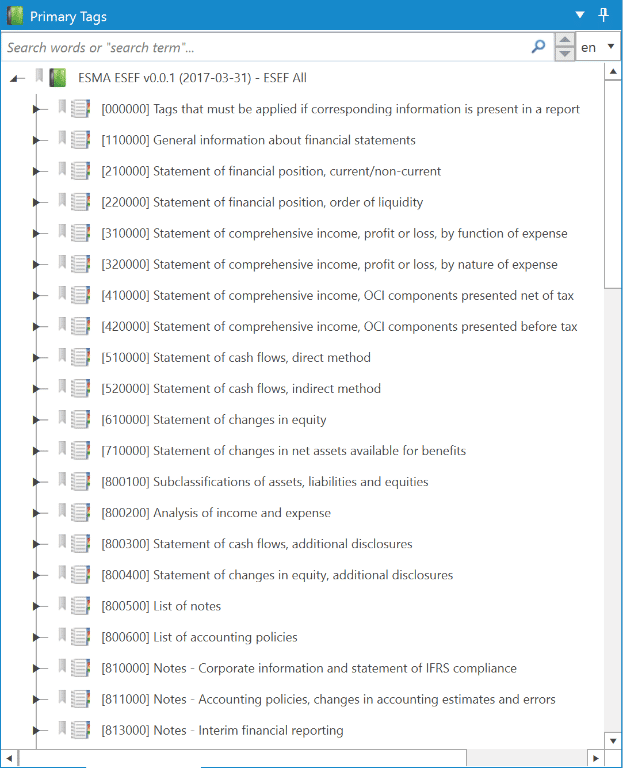Click the sheet icon of [610000] changes in equity
Screen dimensions: 623x768
coord(80,420)
